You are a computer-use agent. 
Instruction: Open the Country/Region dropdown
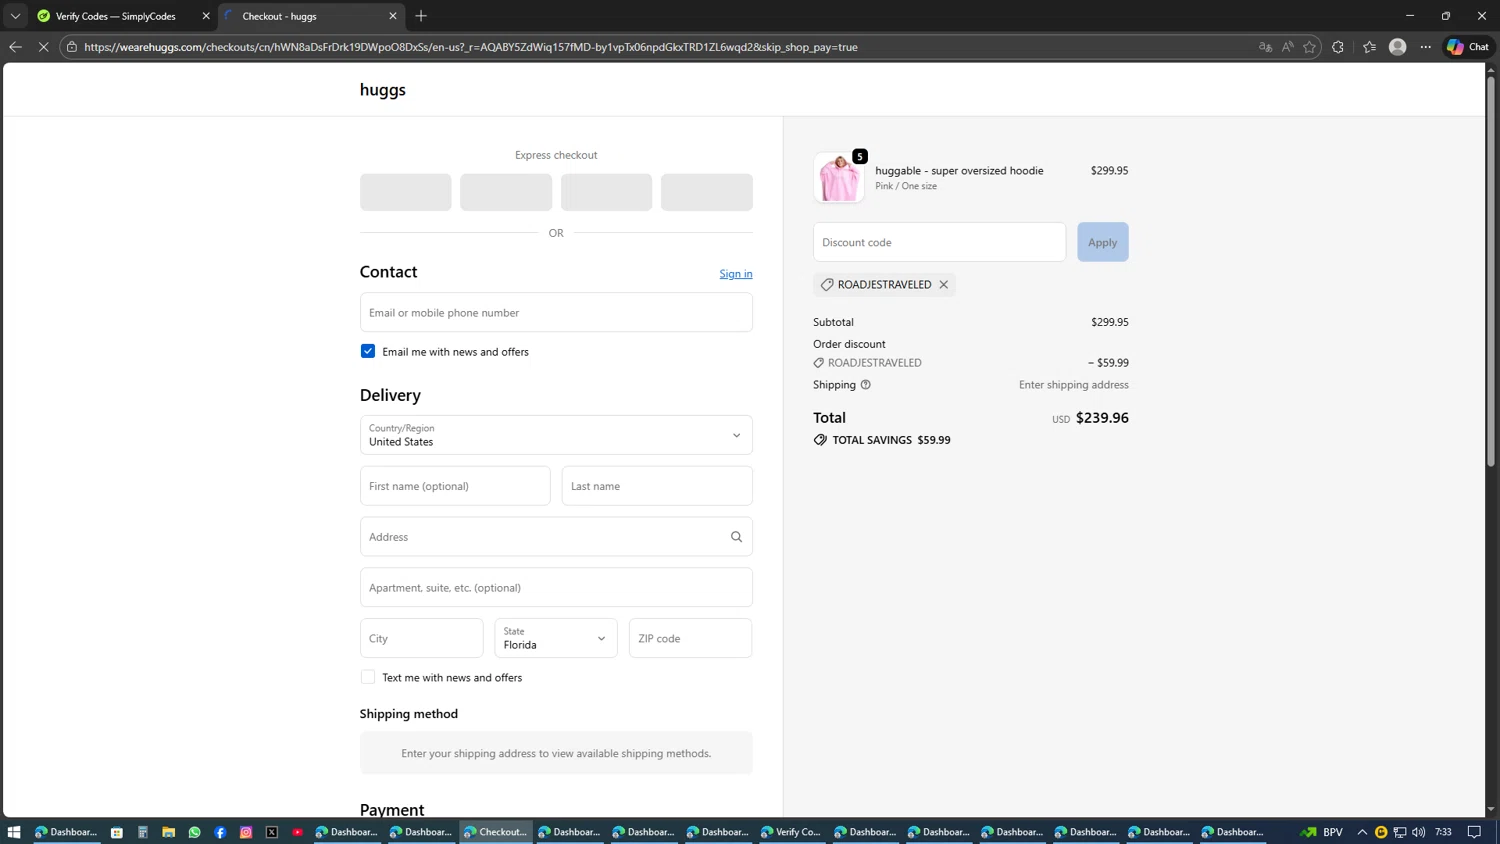click(556, 435)
